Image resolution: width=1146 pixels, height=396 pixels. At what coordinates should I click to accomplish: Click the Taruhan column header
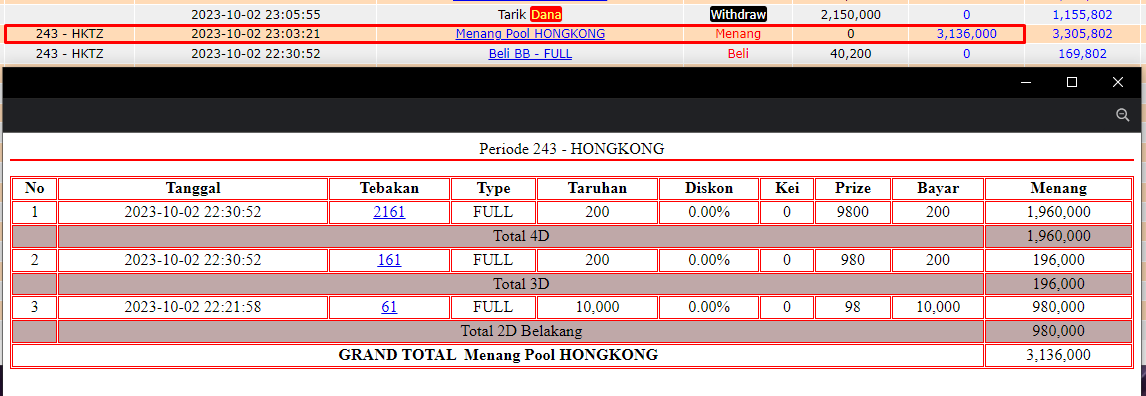click(x=597, y=189)
